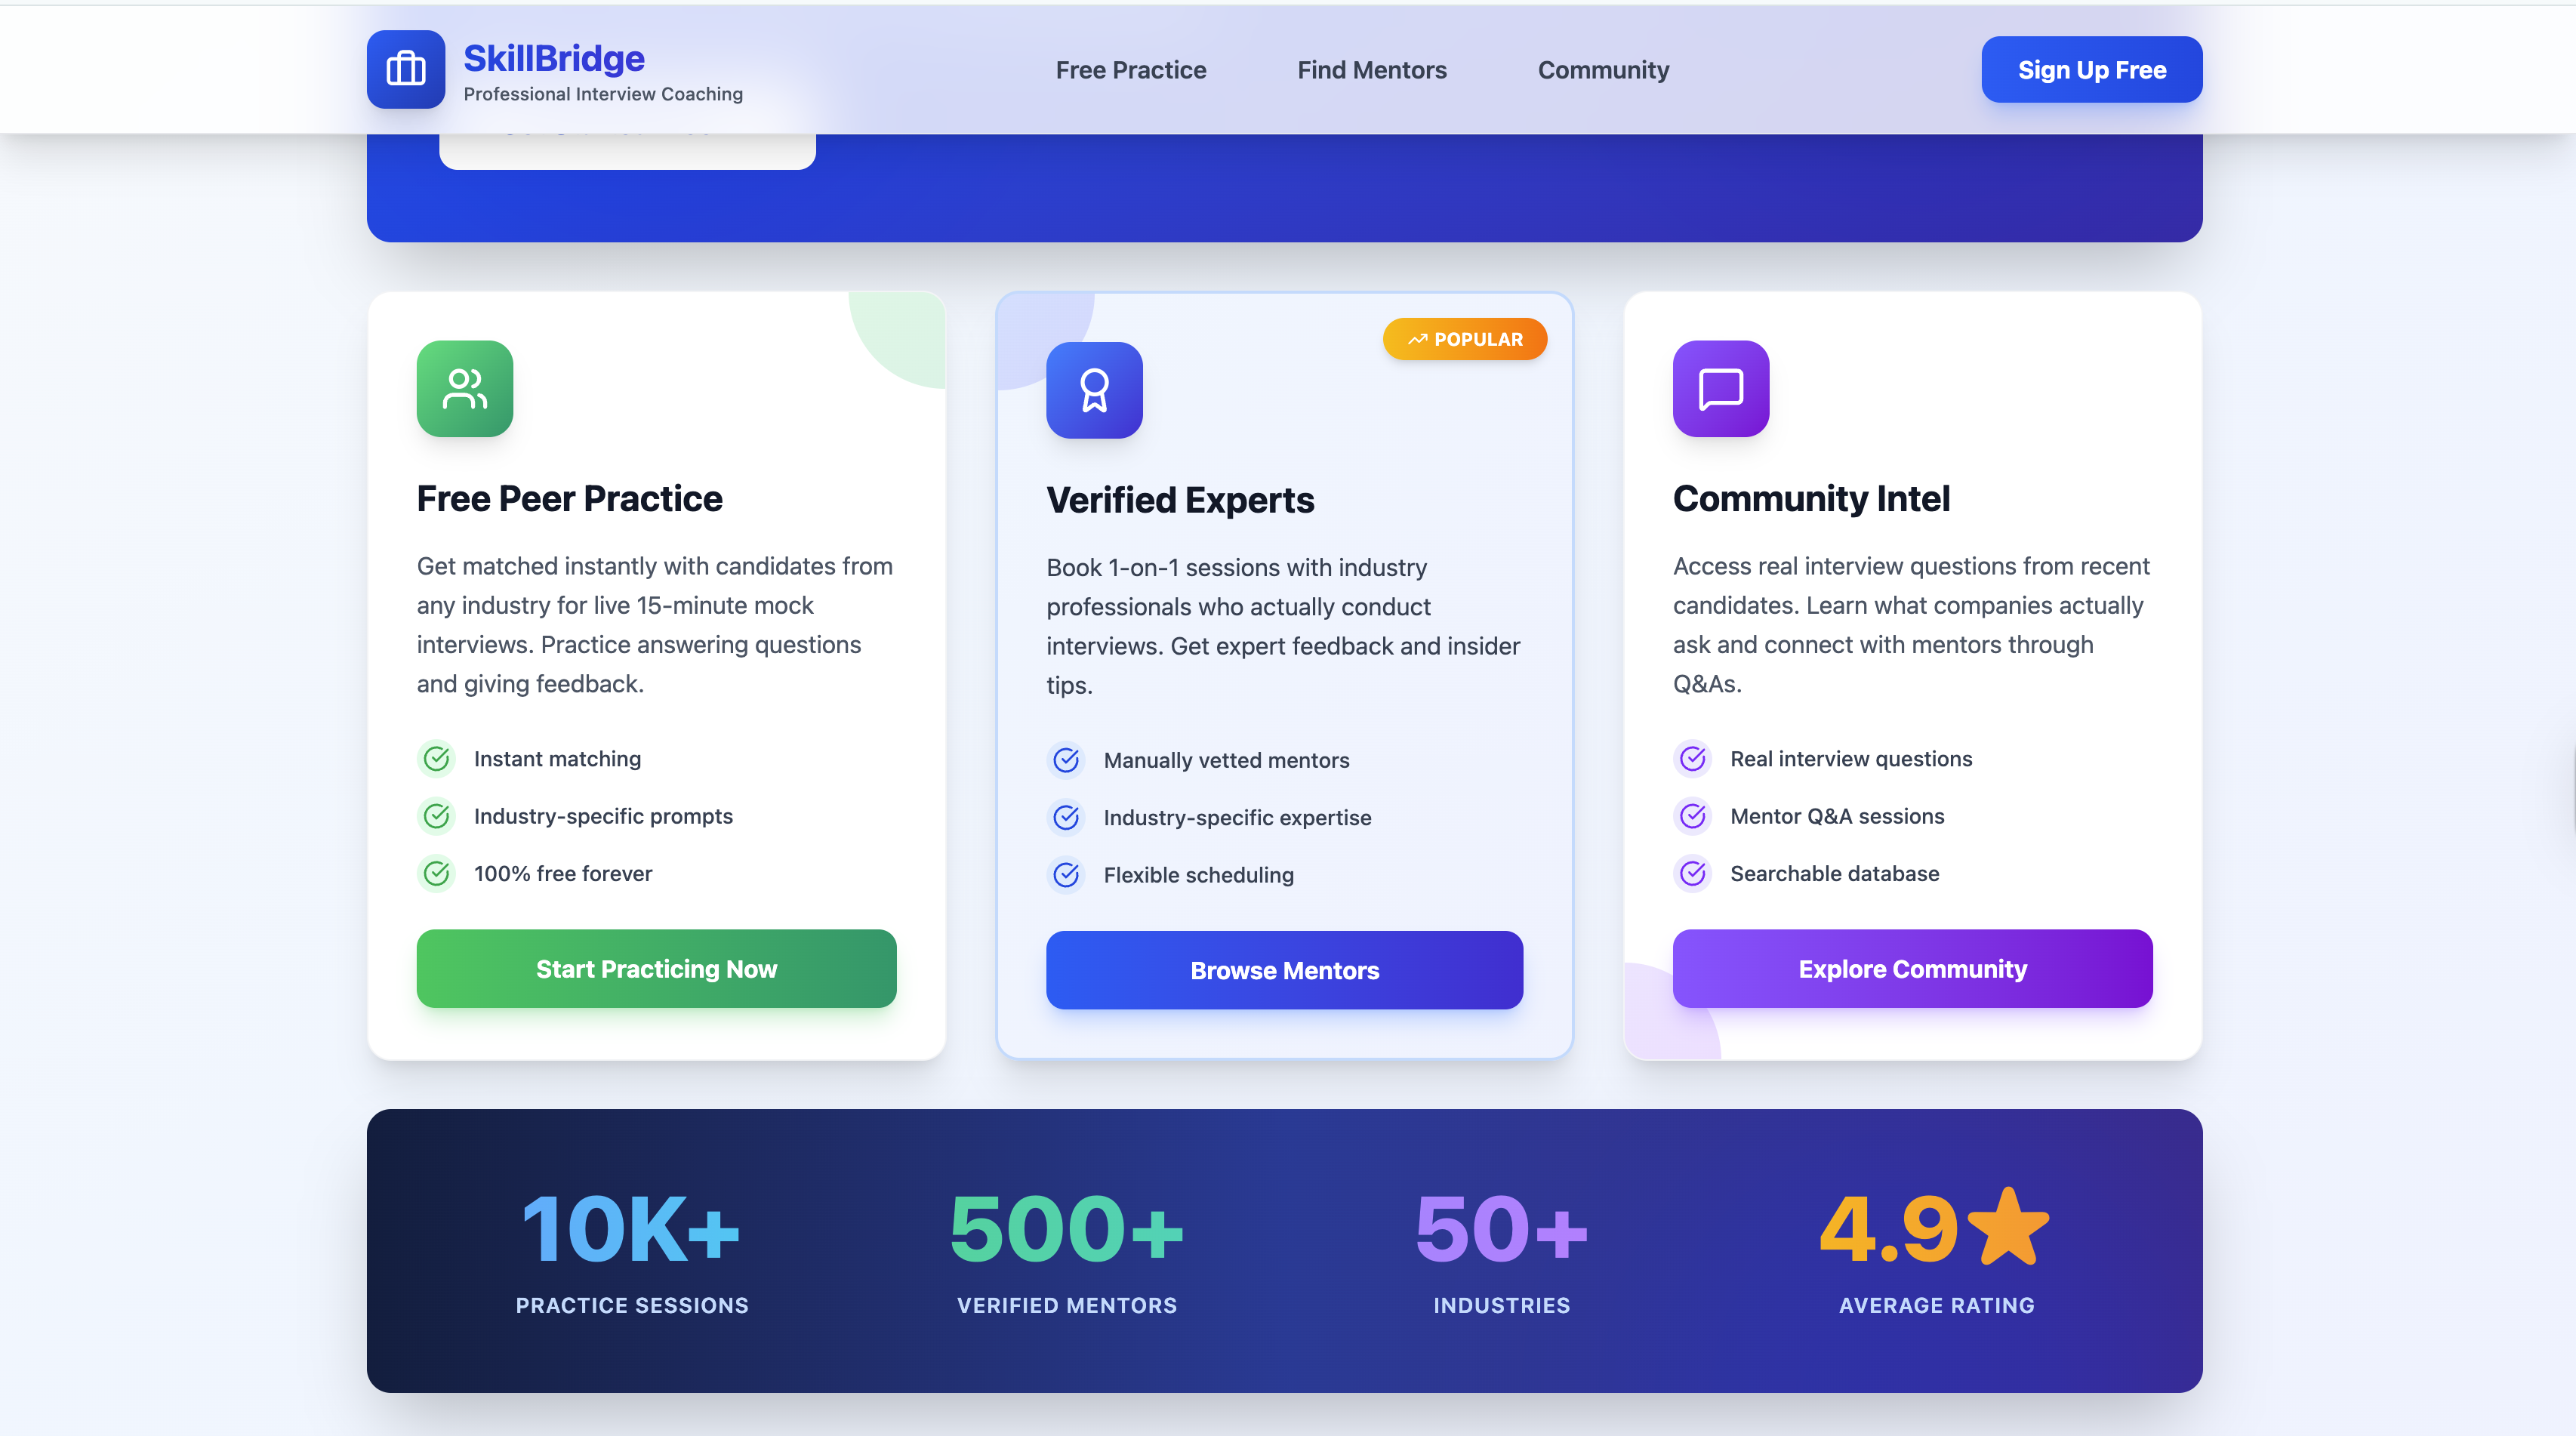Click the blue award ribbon icon
Viewport: 2576px width, 1436px height.
pyautogui.click(x=1094, y=390)
